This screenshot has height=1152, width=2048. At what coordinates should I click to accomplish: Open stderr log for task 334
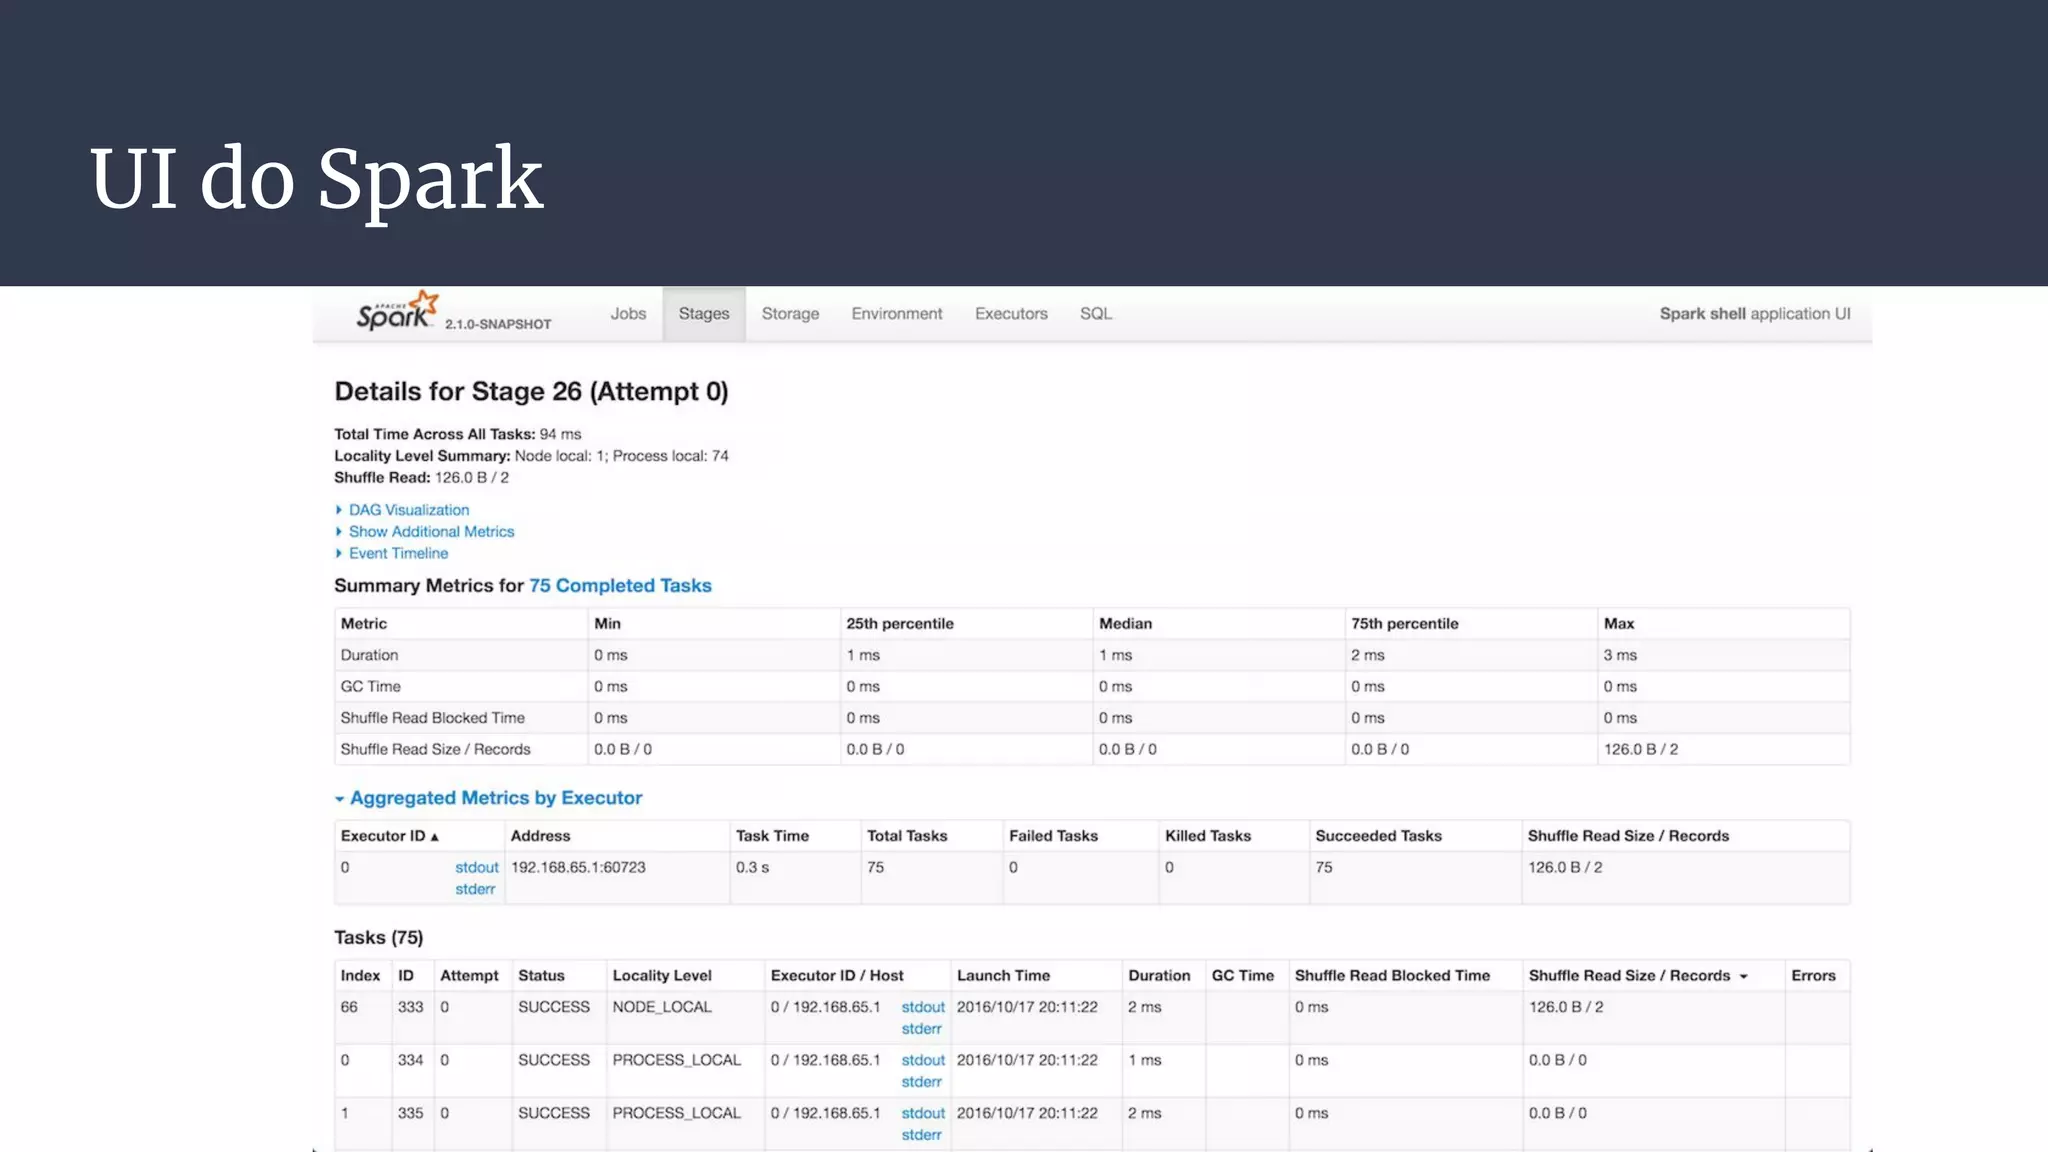(x=921, y=1082)
